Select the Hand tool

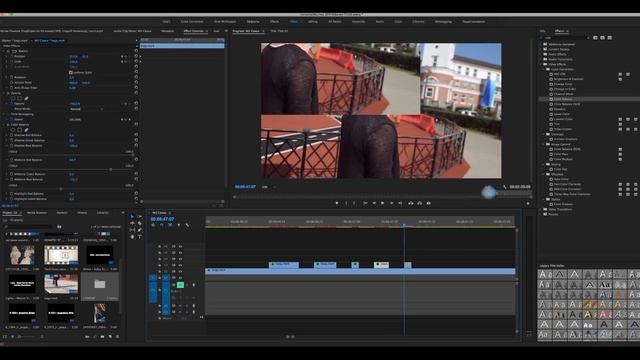pos(132,237)
